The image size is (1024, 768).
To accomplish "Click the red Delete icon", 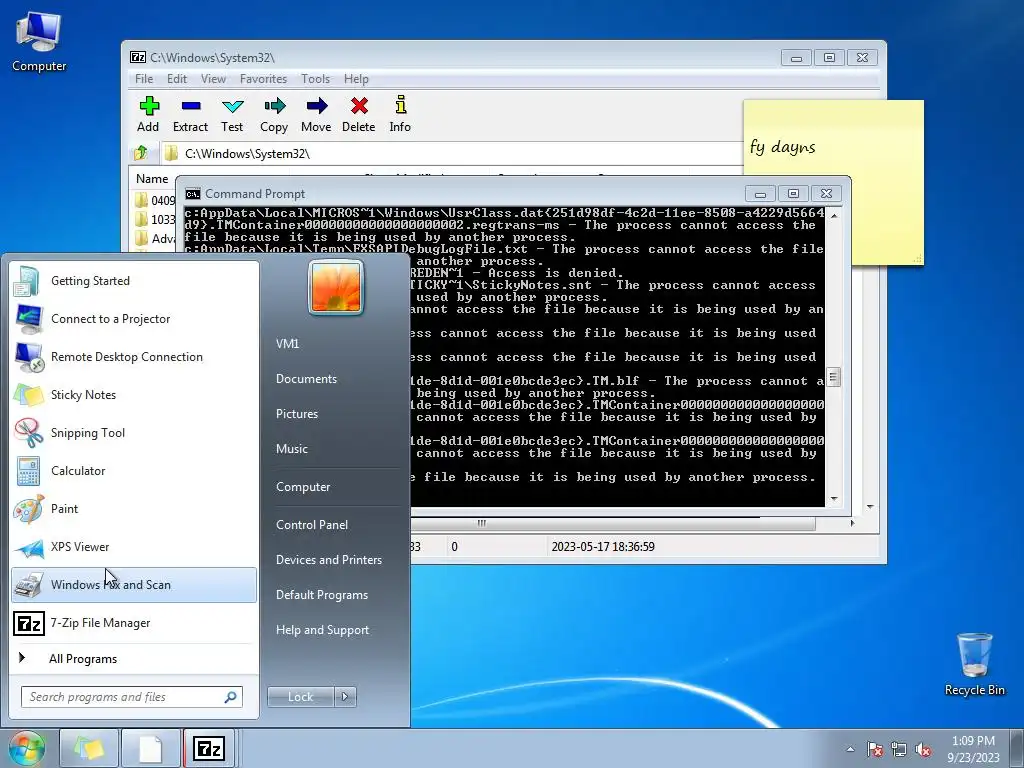I will [359, 106].
